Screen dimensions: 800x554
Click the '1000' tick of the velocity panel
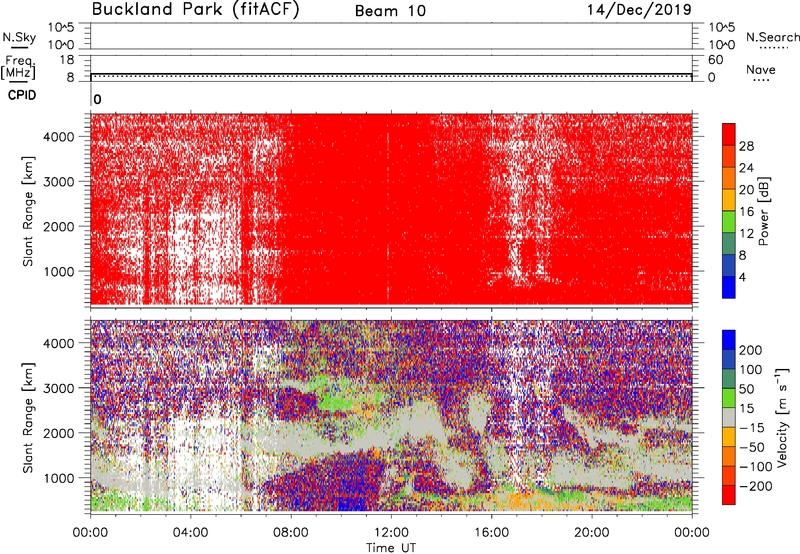point(59,478)
